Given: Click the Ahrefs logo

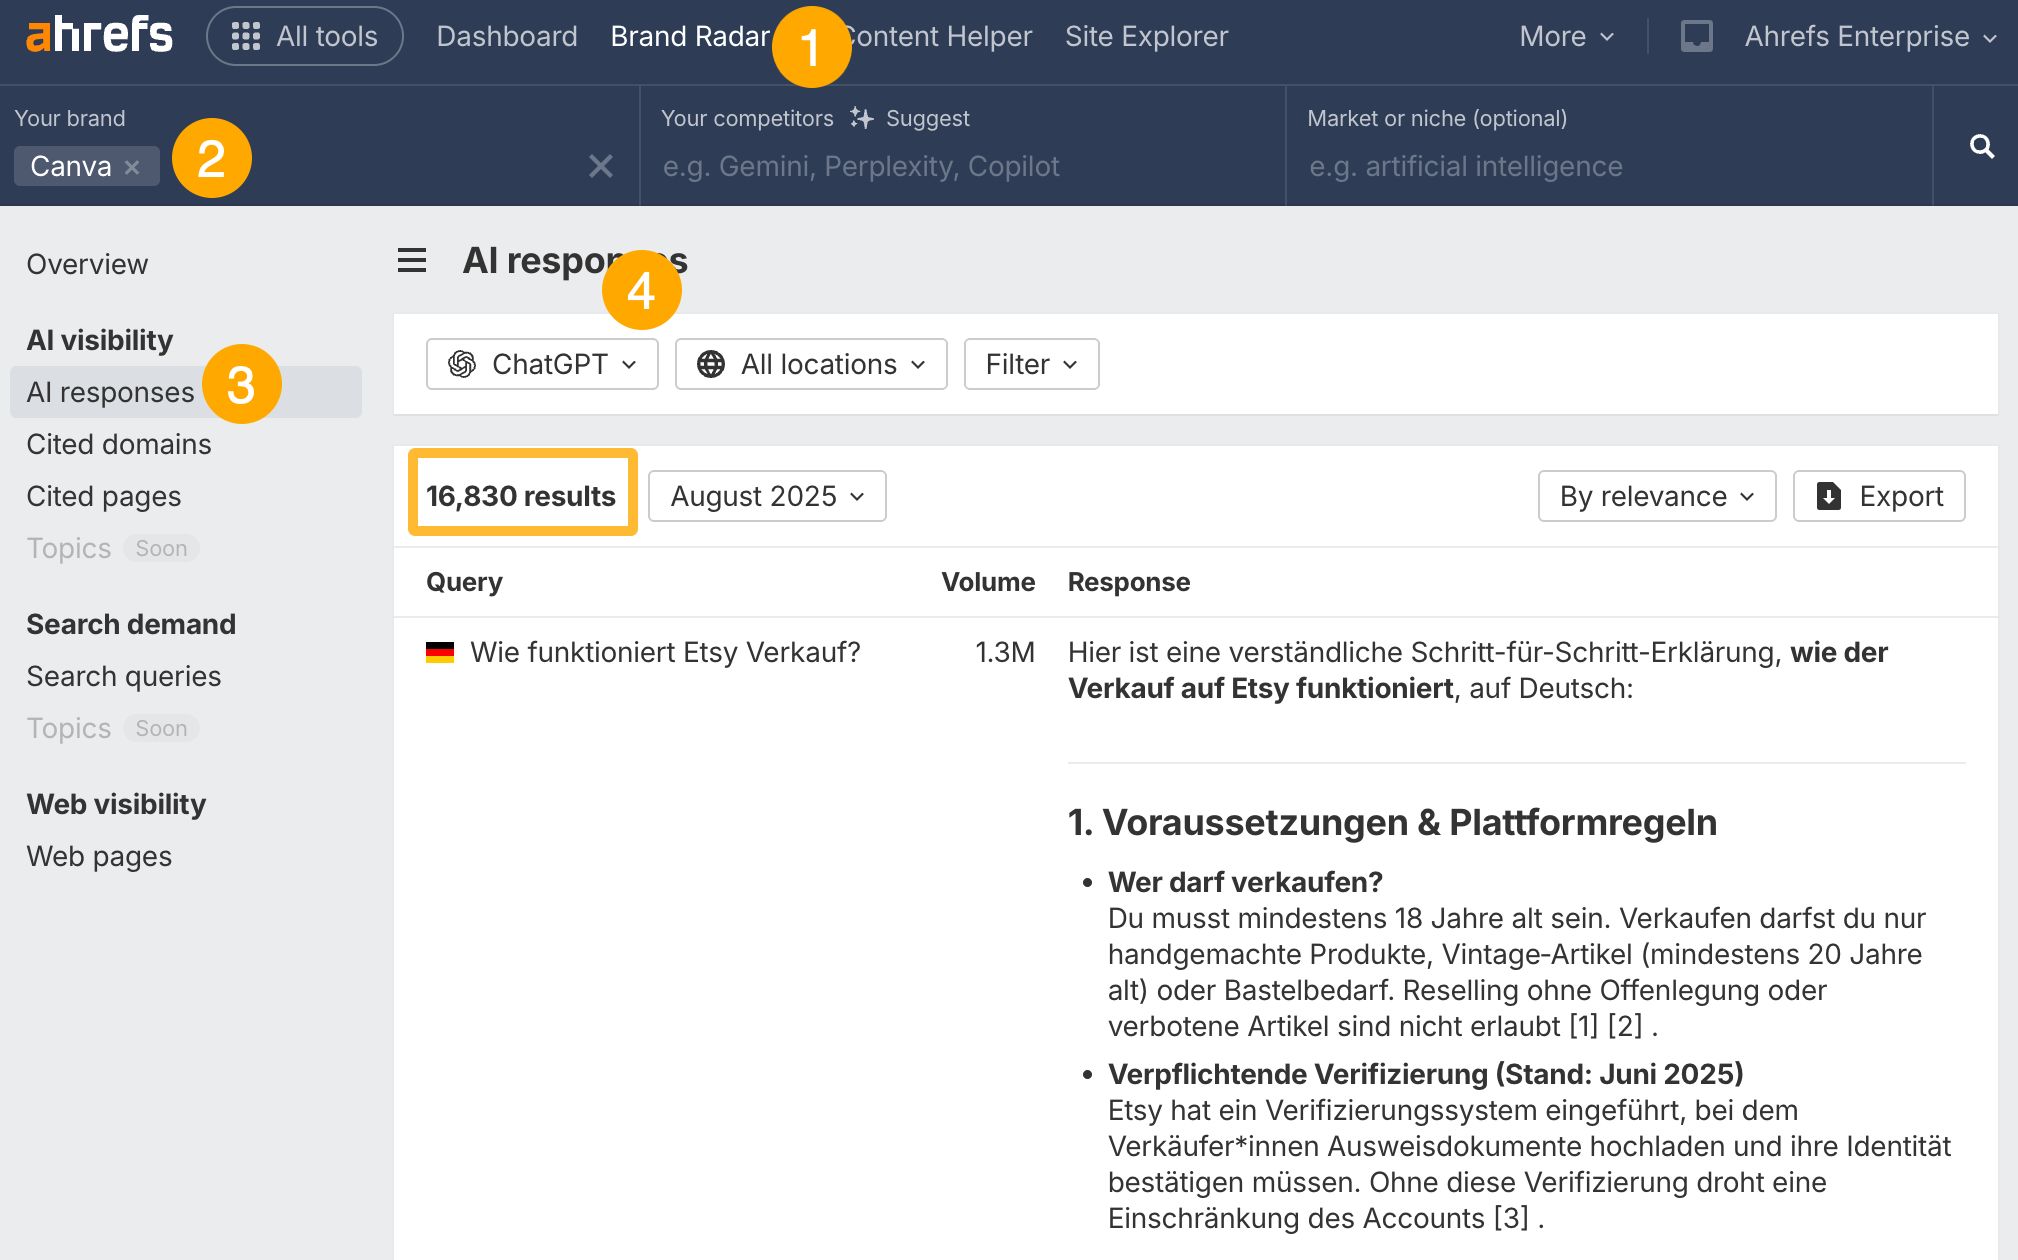Looking at the screenshot, I should 99,36.
